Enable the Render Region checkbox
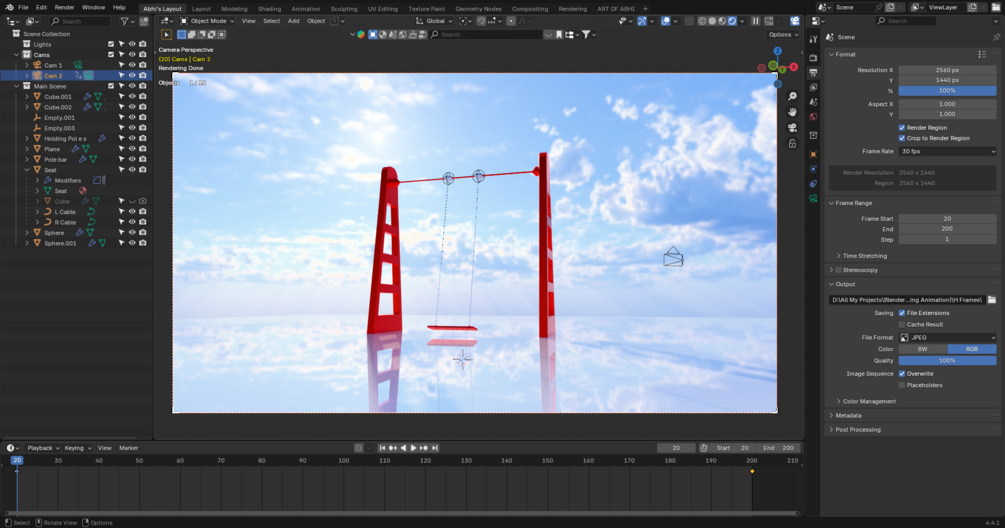 pyautogui.click(x=902, y=128)
